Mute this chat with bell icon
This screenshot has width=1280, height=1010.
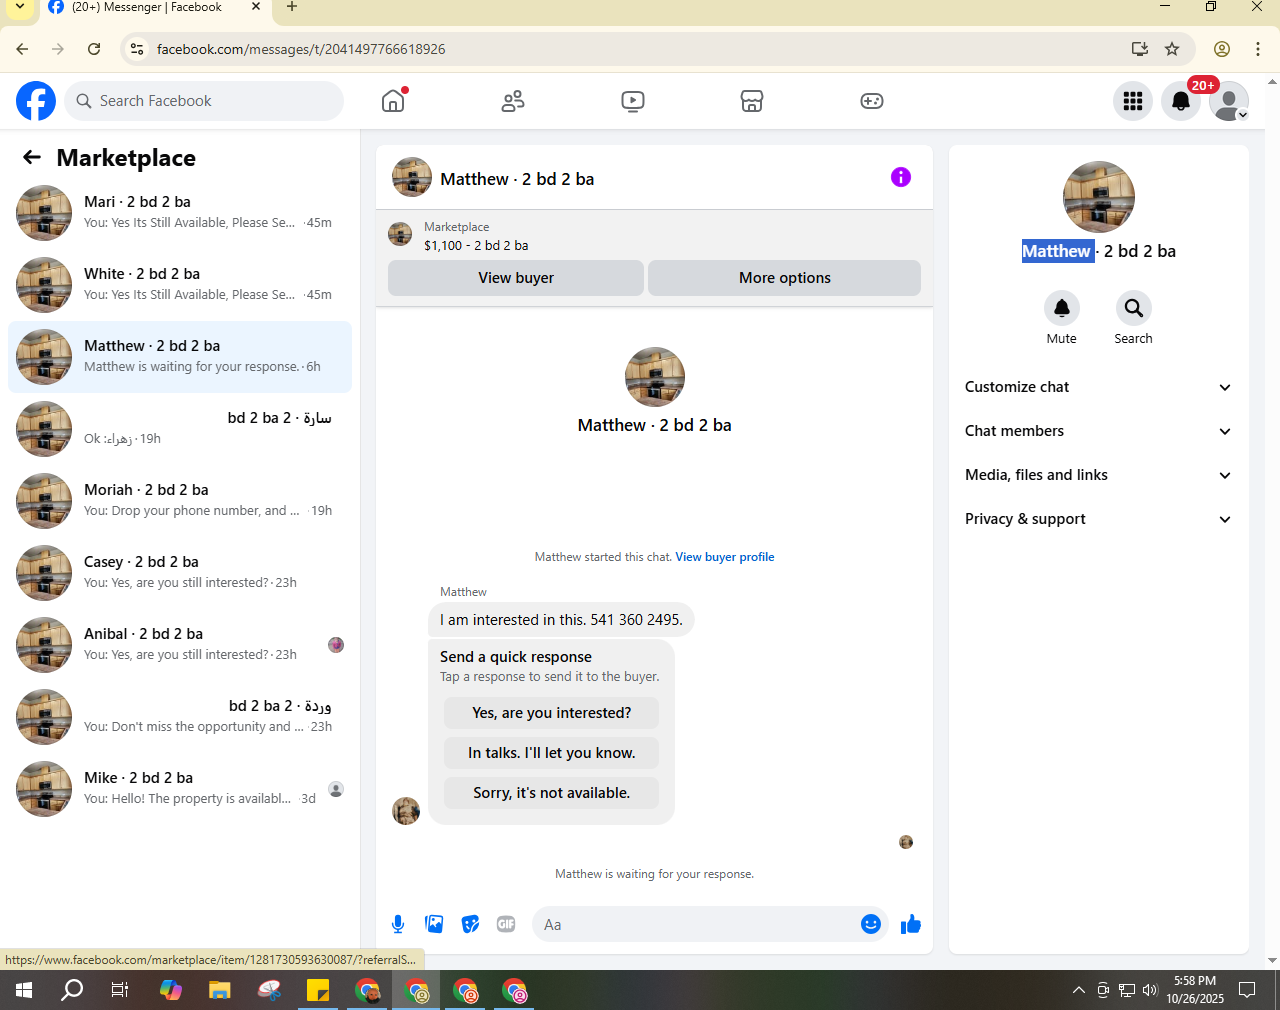coord(1062,308)
